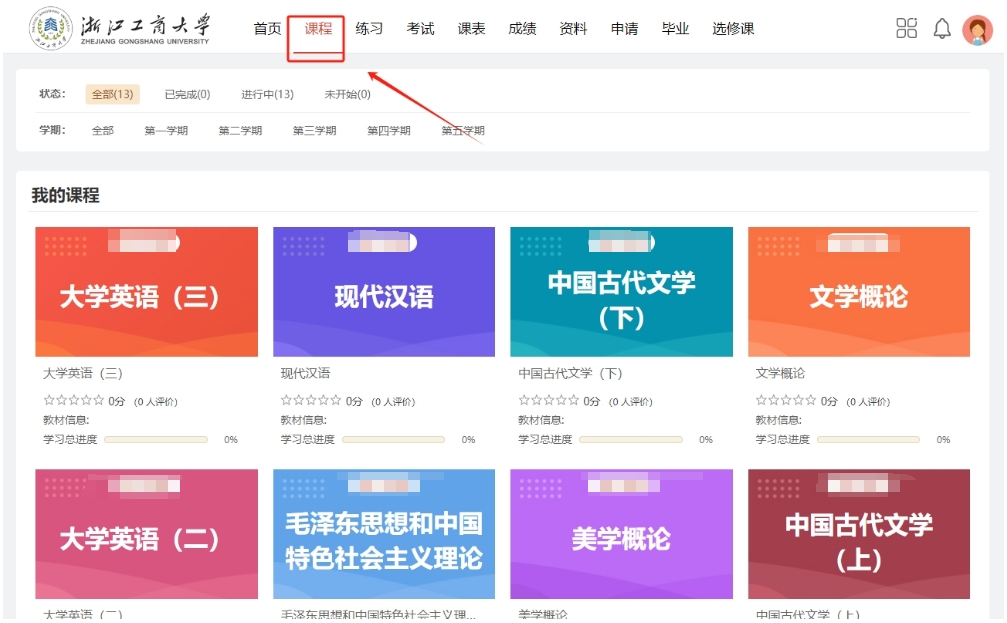The width and height of the screenshot is (1007, 623).
Task: Filter by 进行中(13) status
Action: (267, 95)
